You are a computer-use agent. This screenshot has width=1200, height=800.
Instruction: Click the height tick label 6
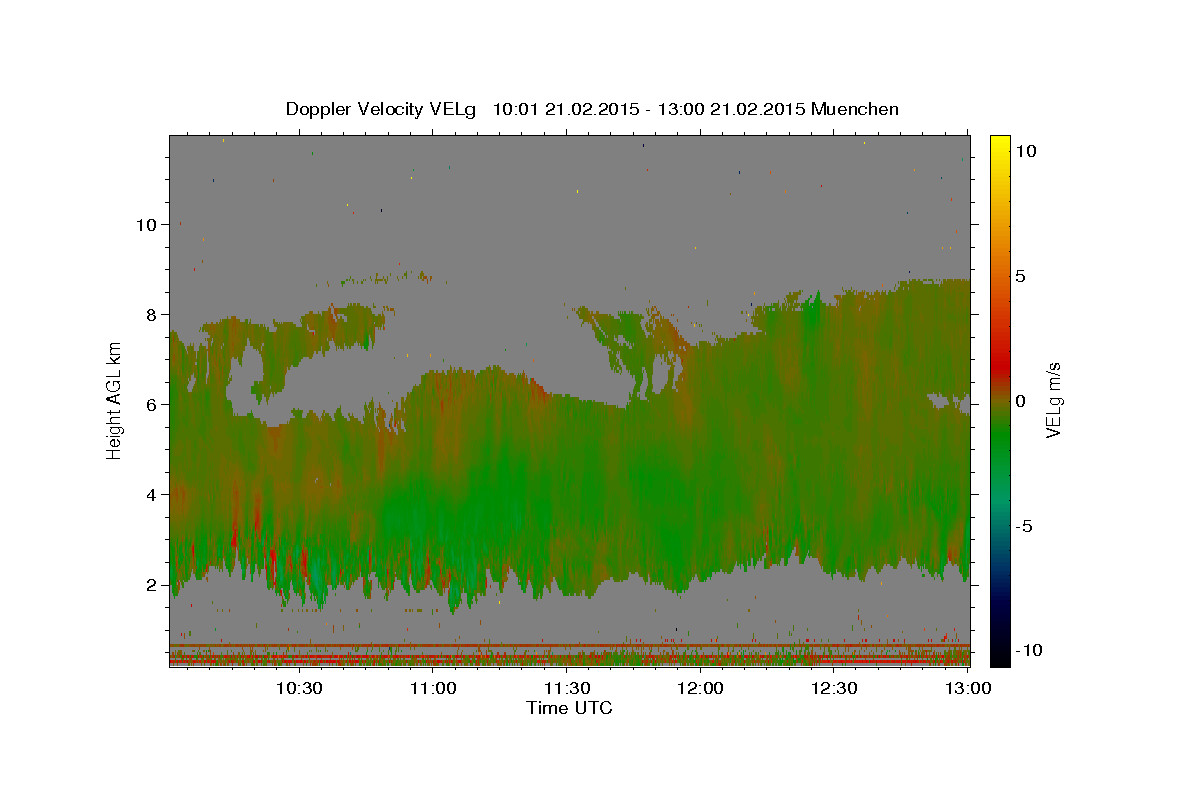coord(152,404)
